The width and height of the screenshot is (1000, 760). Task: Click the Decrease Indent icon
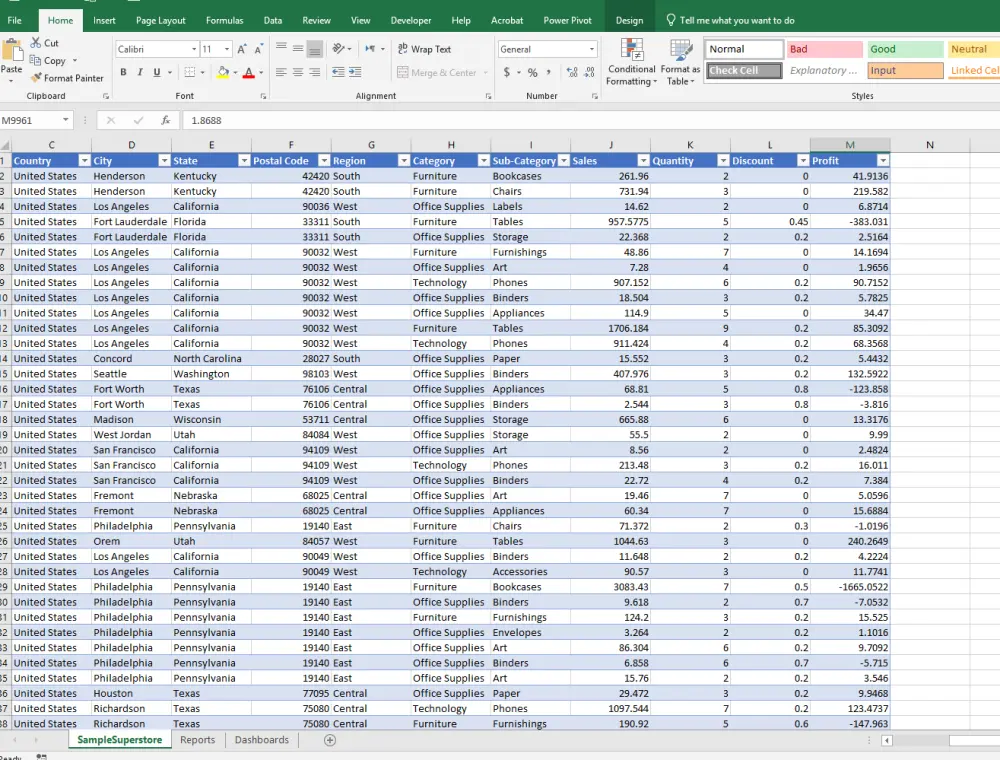point(338,72)
